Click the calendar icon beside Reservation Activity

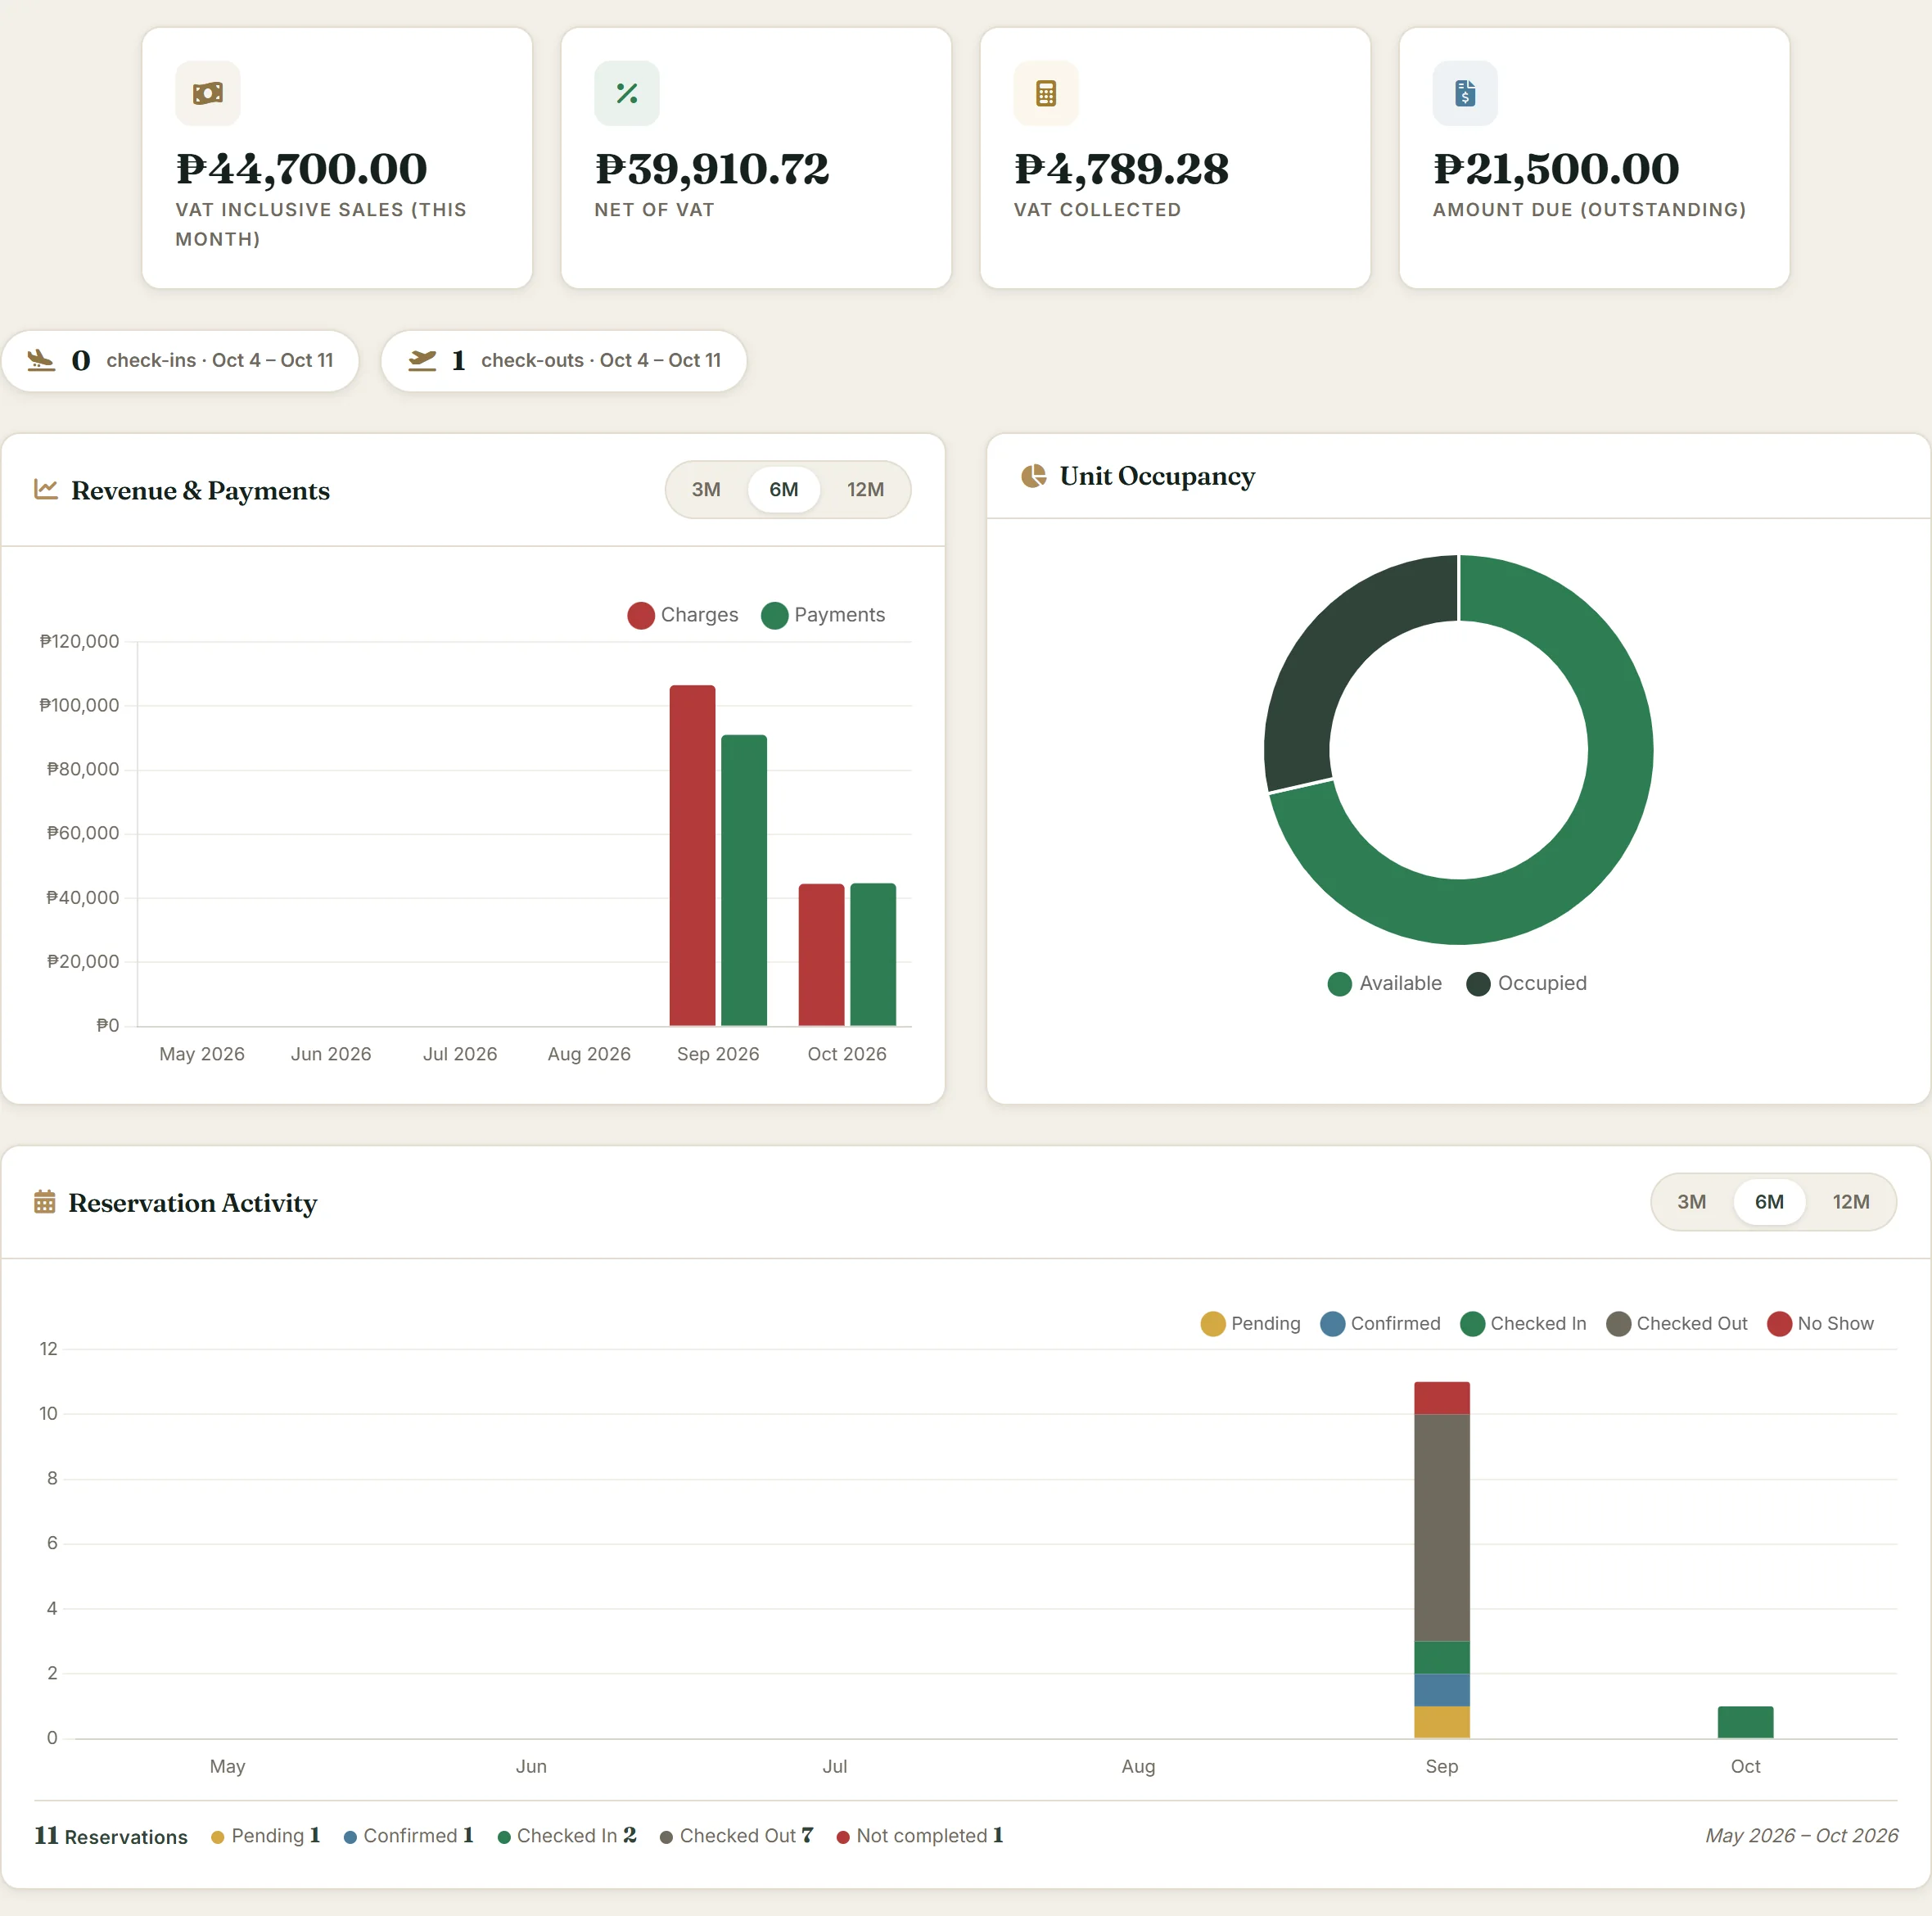click(45, 1201)
